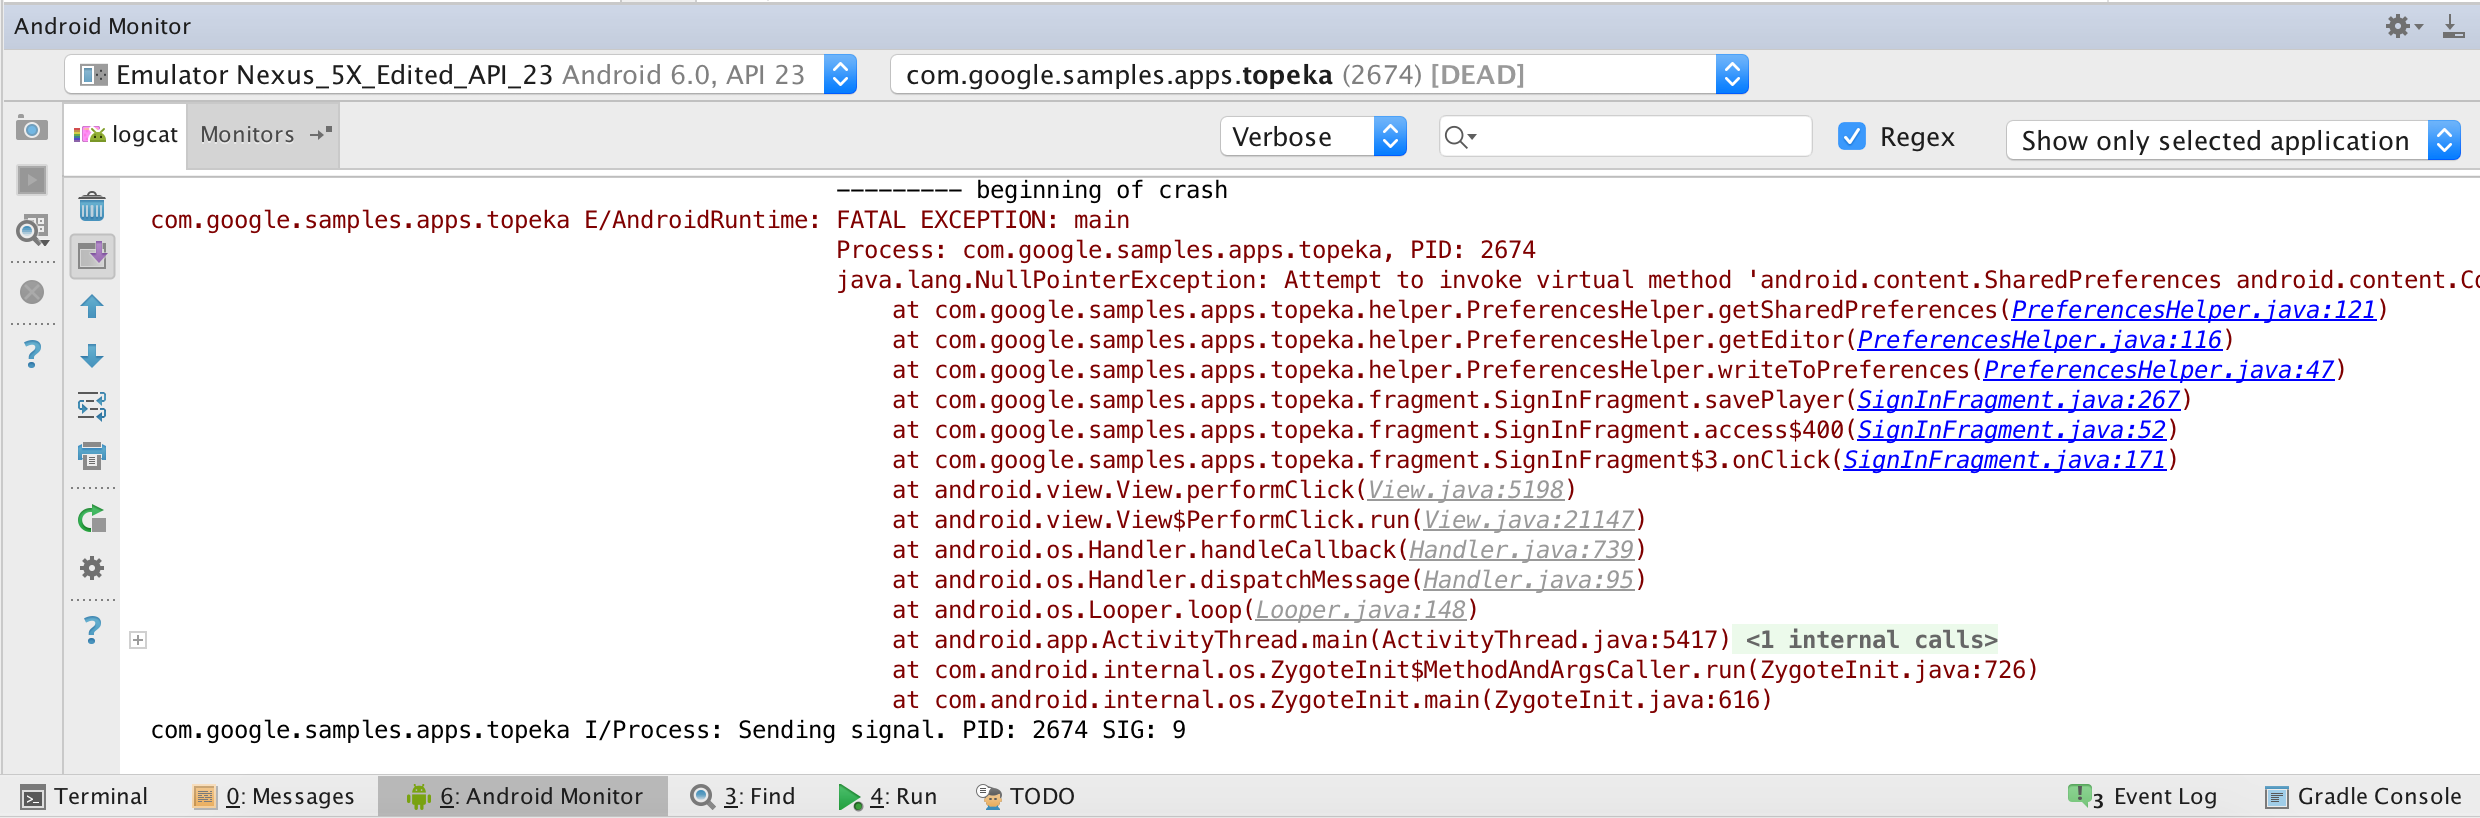
Task: Open link Looper.java:148
Action: [x=1360, y=610]
